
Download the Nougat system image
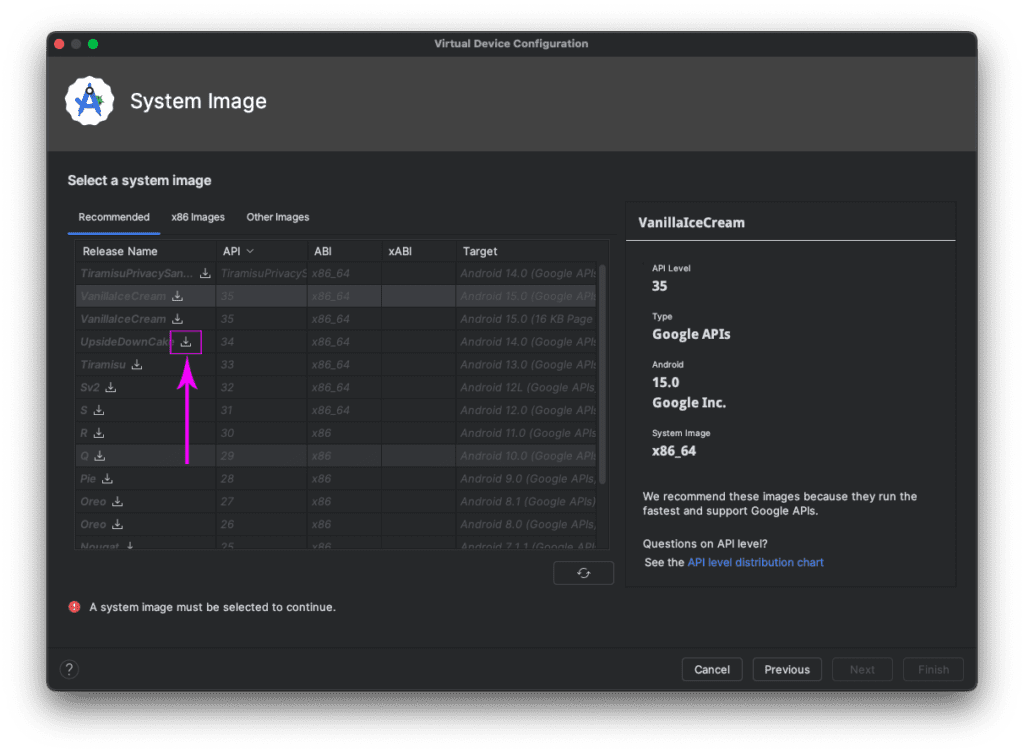(132, 545)
